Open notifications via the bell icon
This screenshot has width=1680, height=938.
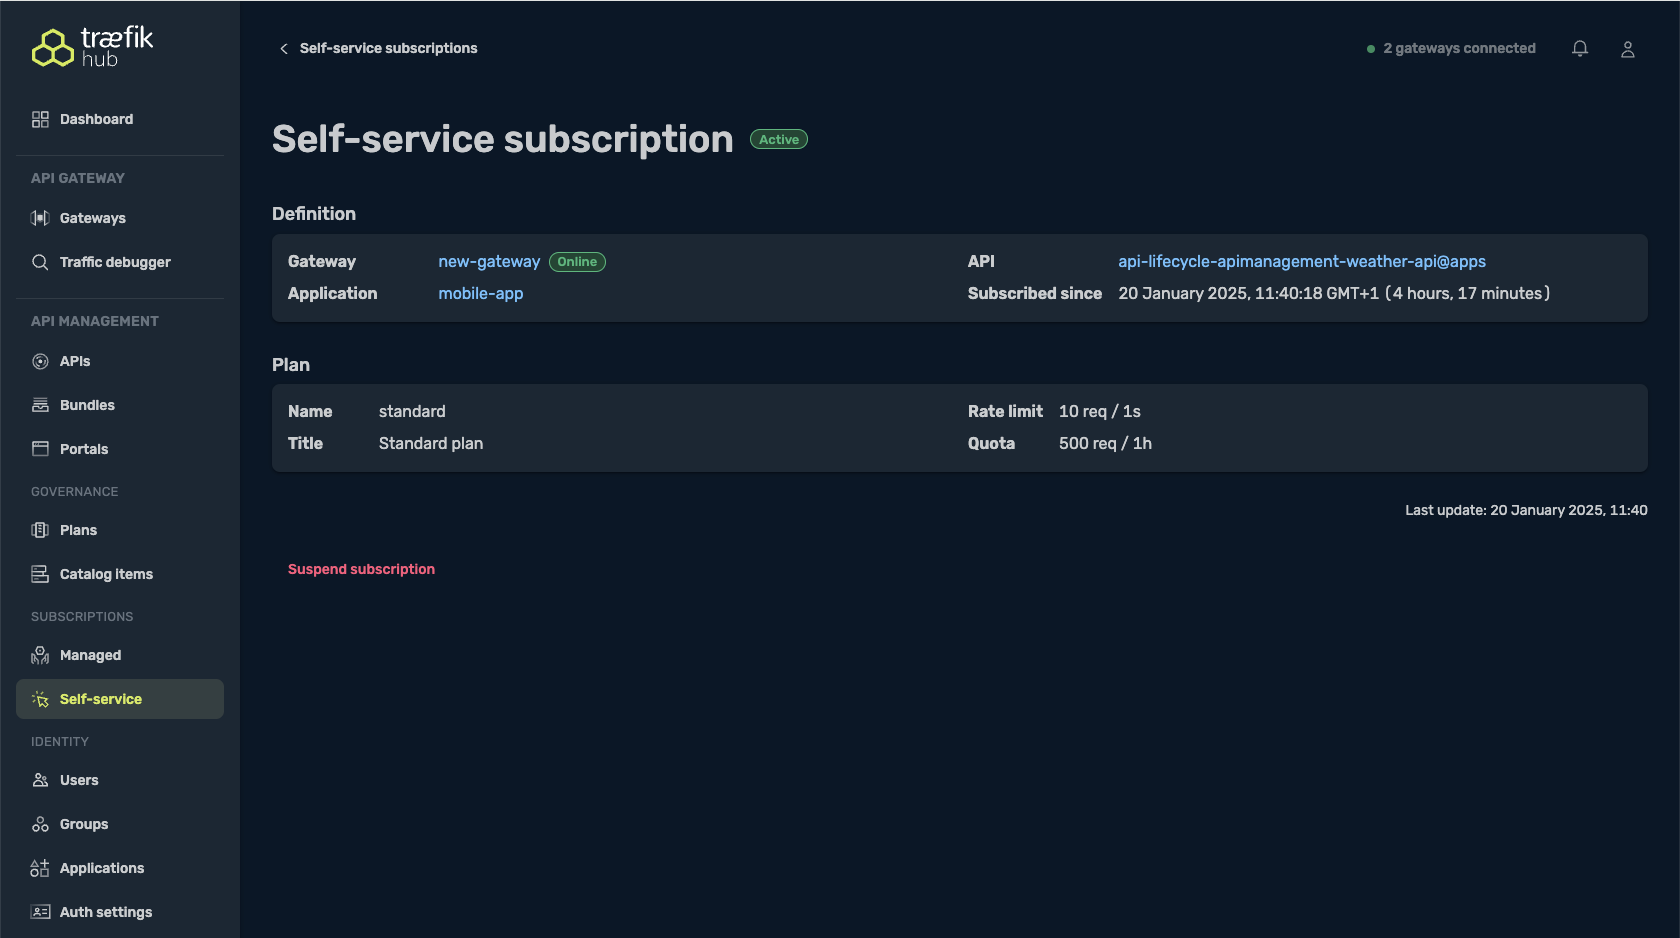(x=1580, y=48)
